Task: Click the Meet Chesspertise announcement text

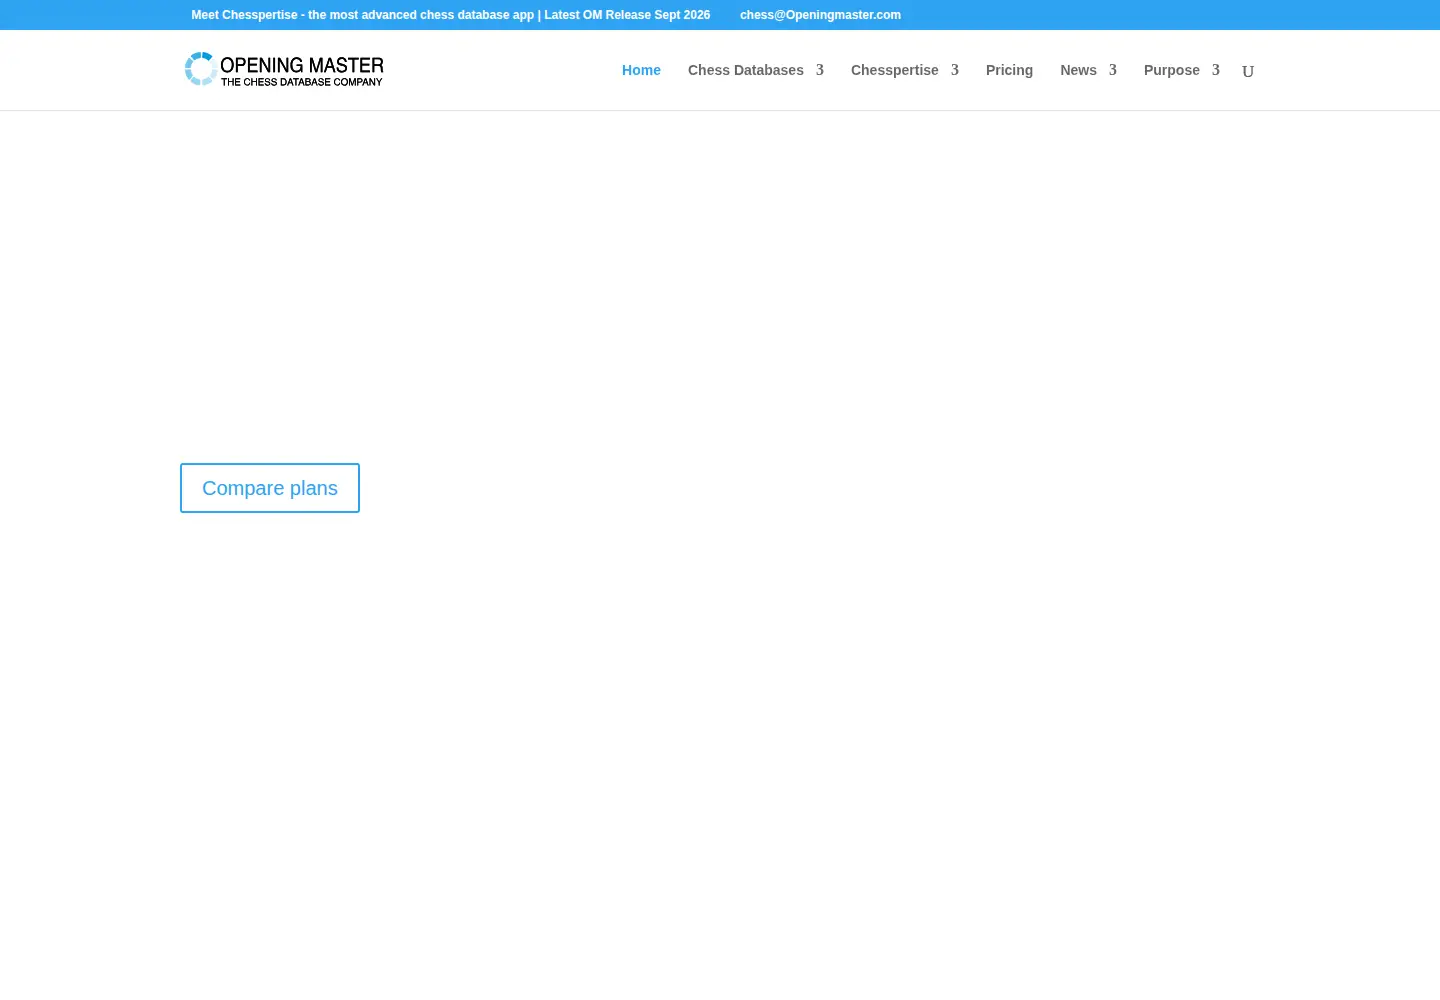Action: pyautogui.click(x=451, y=15)
